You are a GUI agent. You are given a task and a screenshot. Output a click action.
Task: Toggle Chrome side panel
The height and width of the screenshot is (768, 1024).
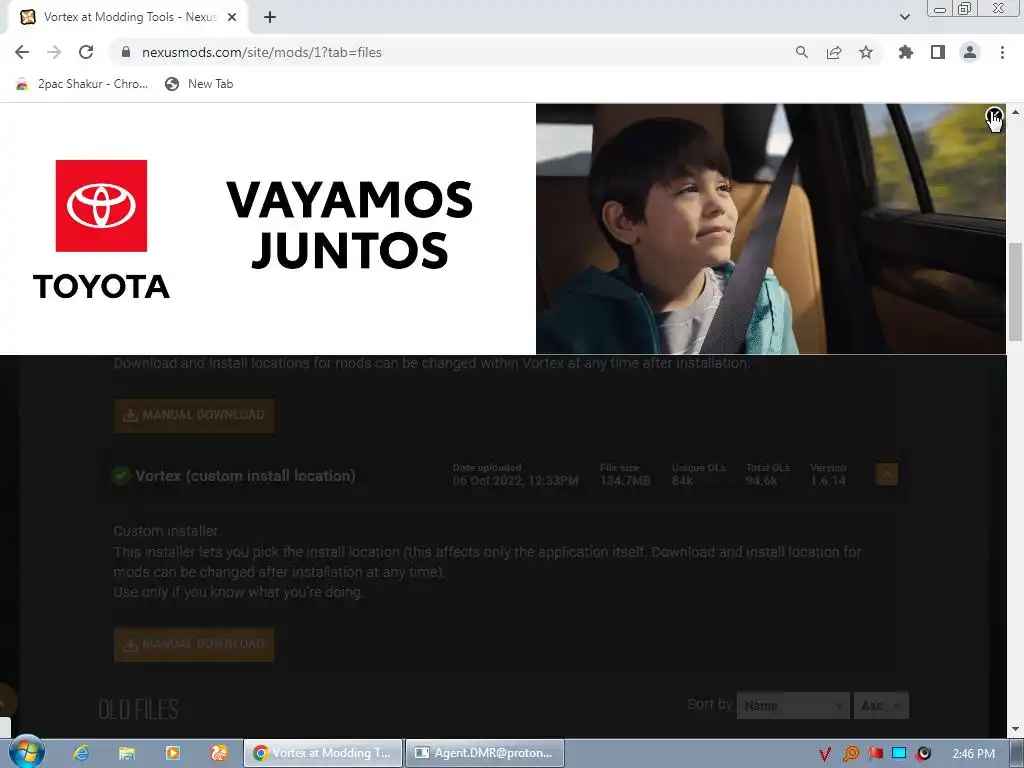point(938,52)
